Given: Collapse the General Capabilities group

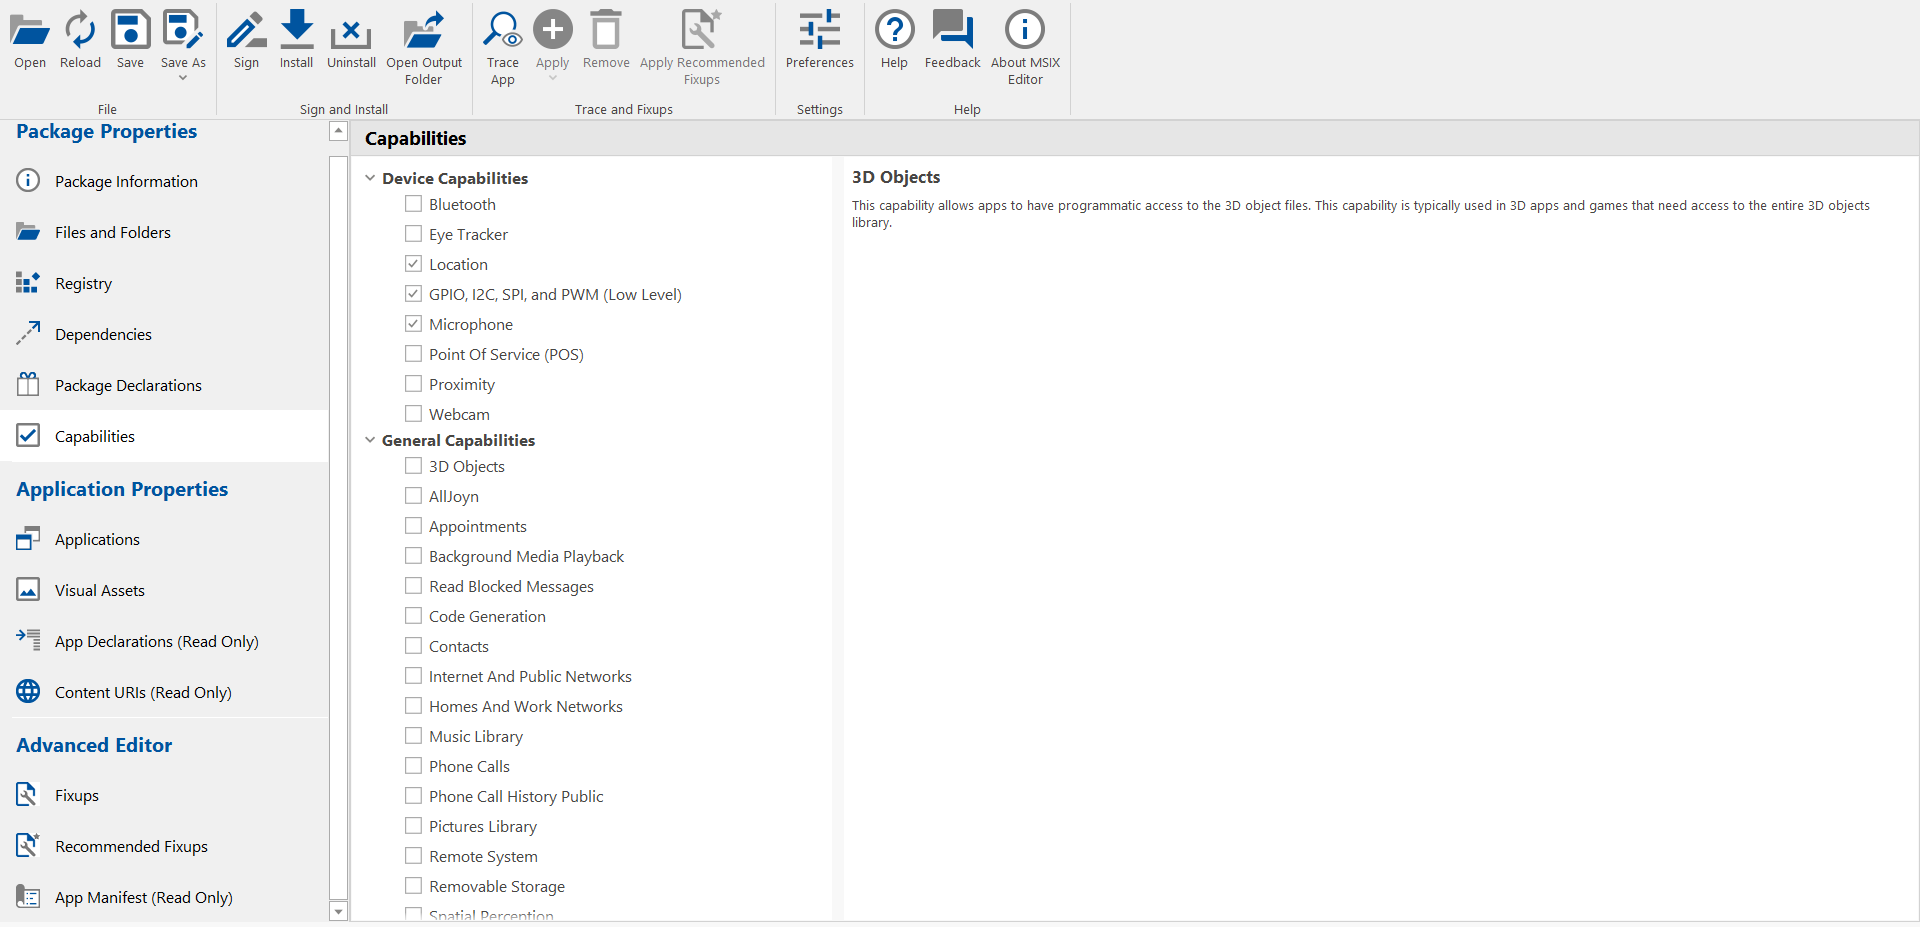Looking at the screenshot, I should (x=370, y=440).
